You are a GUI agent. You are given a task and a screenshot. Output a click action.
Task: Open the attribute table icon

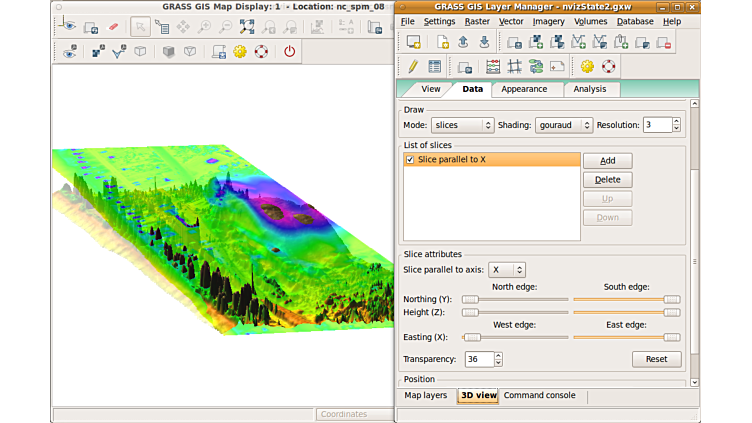click(x=435, y=67)
